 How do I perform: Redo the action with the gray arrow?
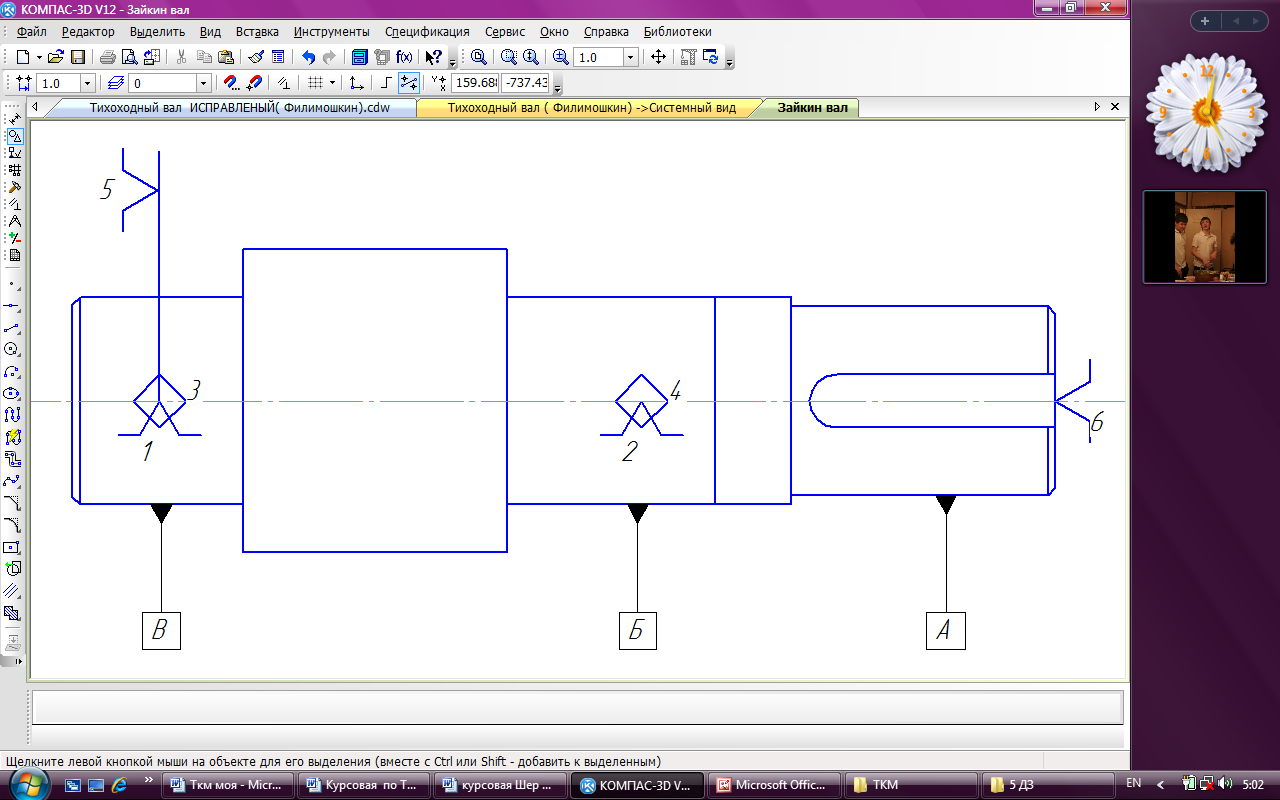point(329,57)
